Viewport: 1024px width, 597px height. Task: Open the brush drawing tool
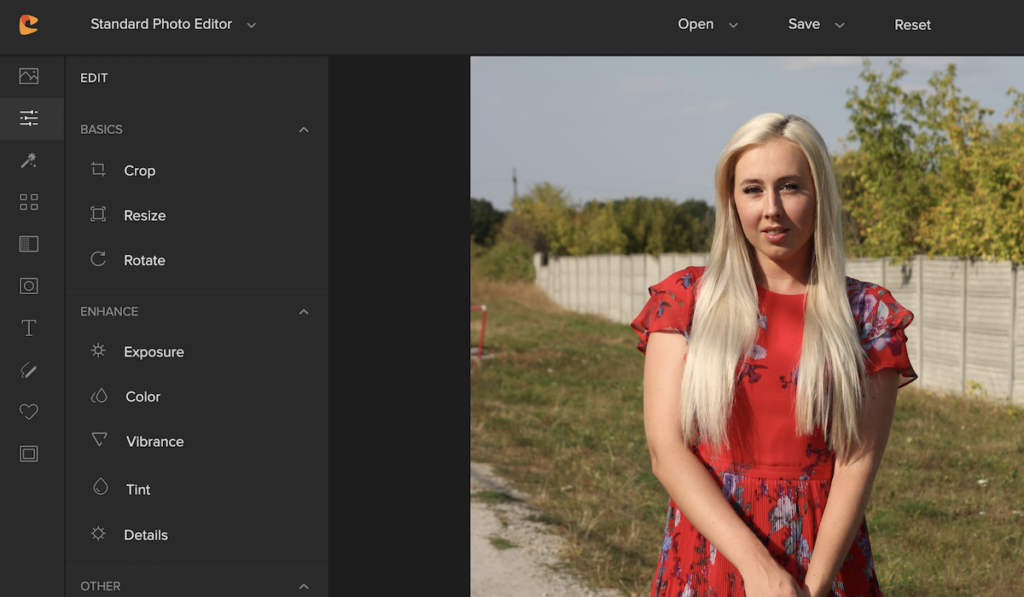coord(29,370)
